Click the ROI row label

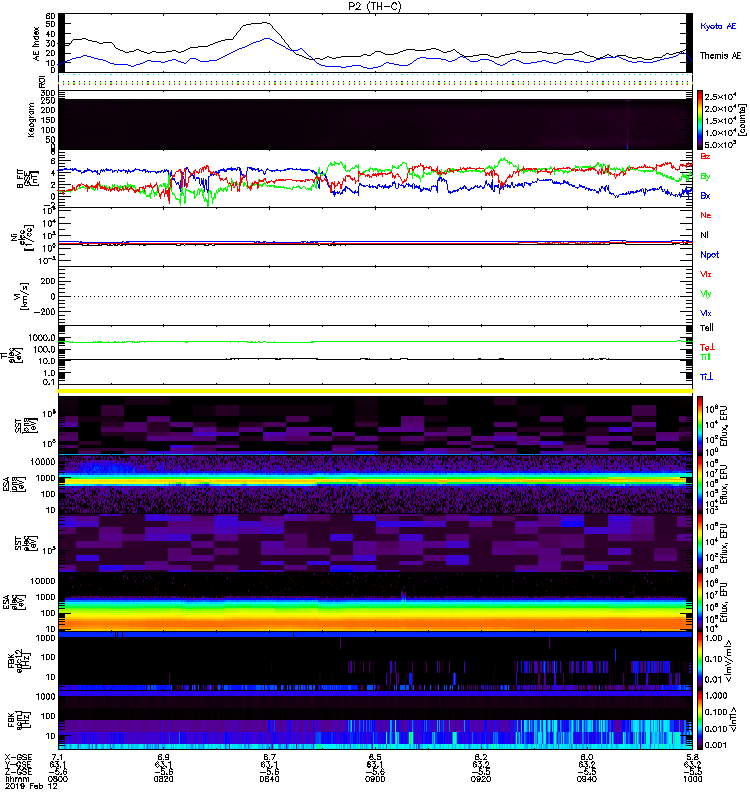(x=42, y=81)
